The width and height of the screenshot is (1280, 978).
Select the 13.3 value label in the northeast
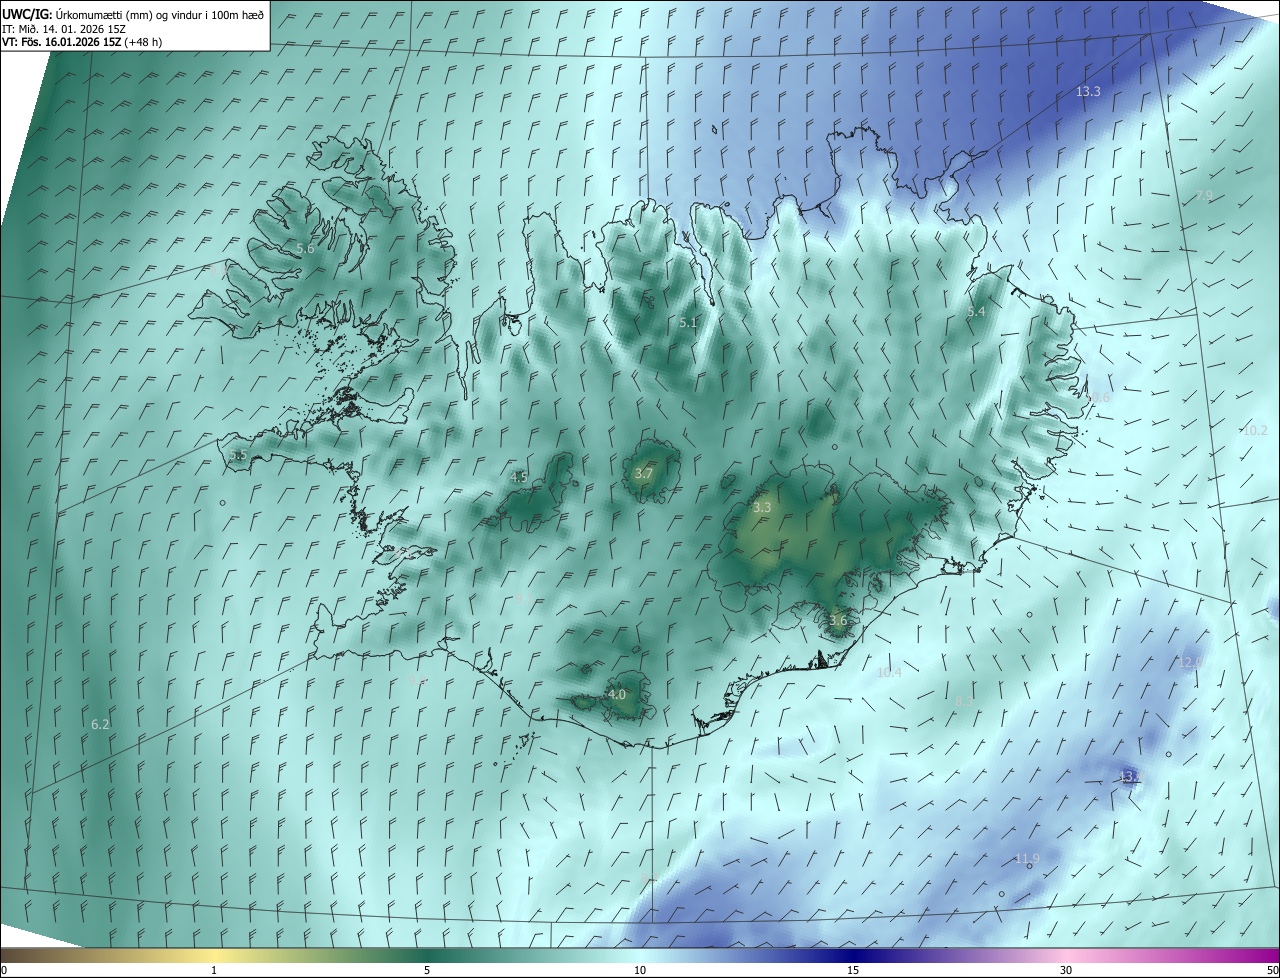[x=1088, y=92]
